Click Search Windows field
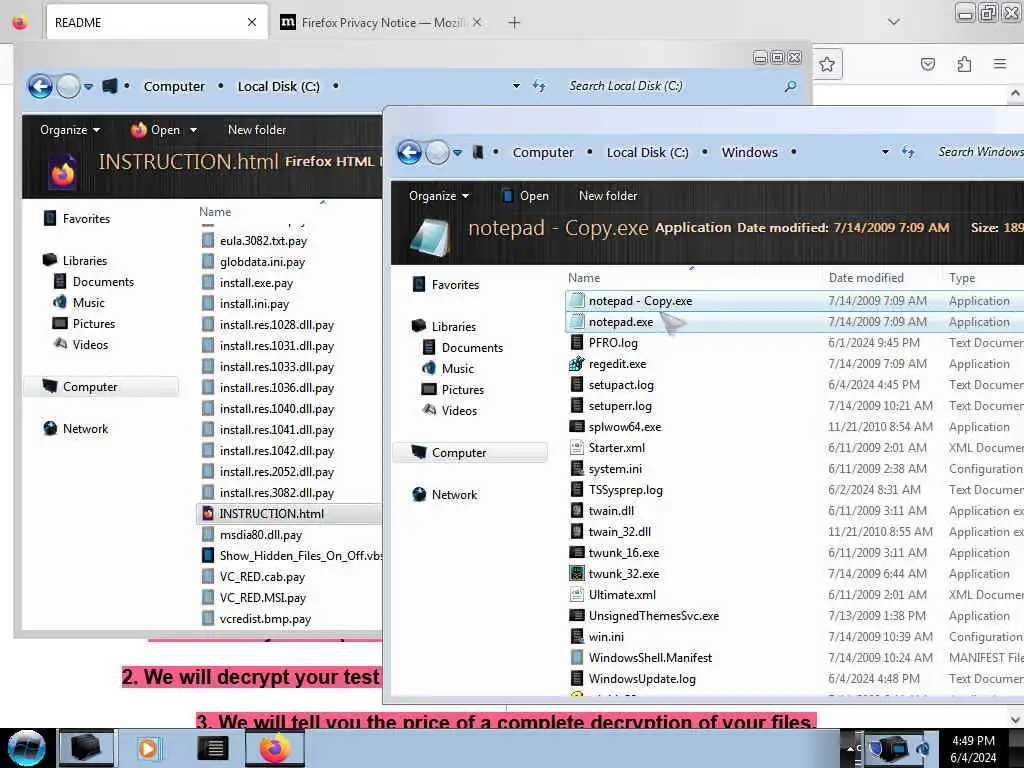 (978, 152)
